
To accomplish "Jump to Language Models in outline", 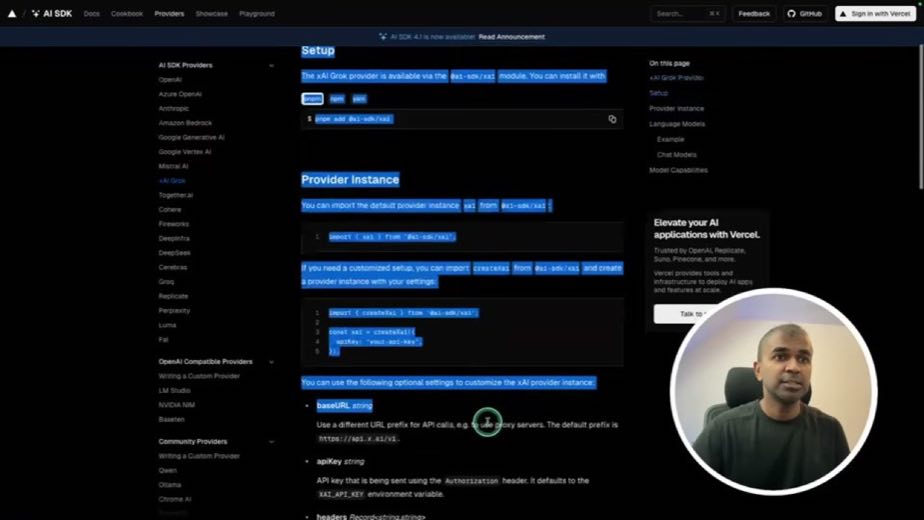I will [x=677, y=124].
